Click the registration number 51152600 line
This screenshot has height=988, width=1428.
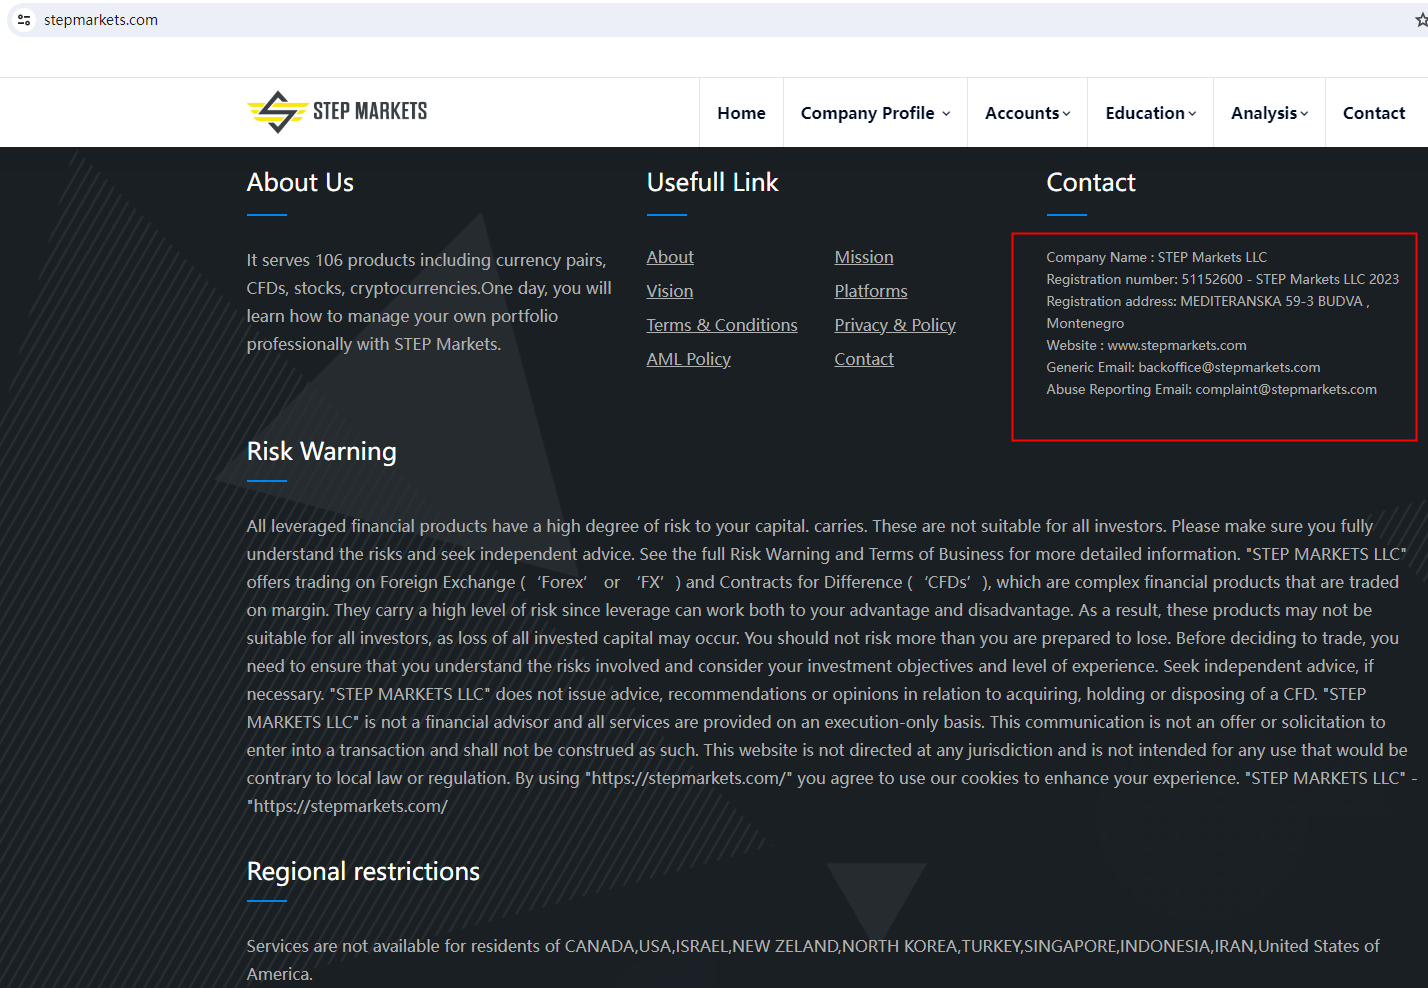point(1223,279)
